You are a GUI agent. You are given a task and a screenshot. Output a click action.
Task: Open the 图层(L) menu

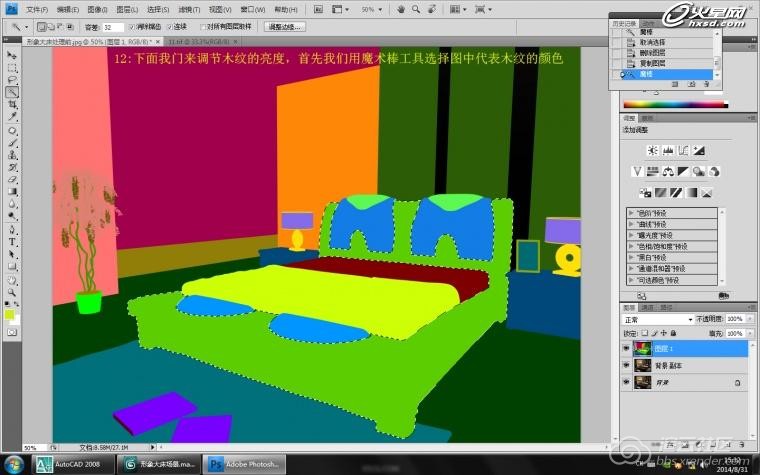click(x=127, y=9)
